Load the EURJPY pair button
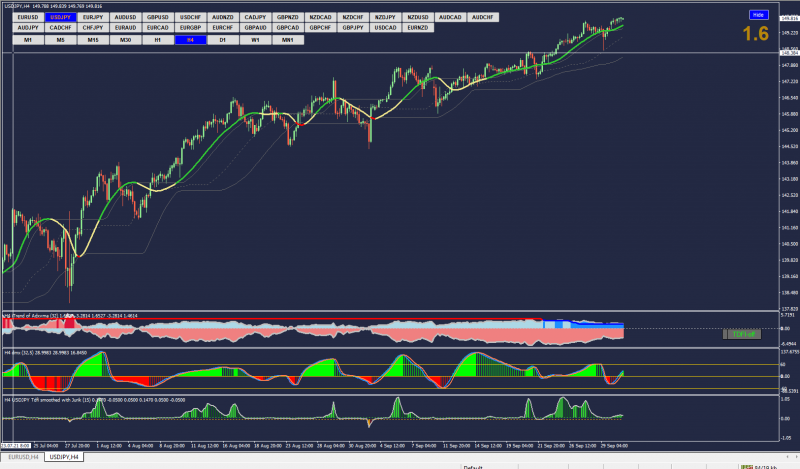 pyautogui.click(x=93, y=17)
